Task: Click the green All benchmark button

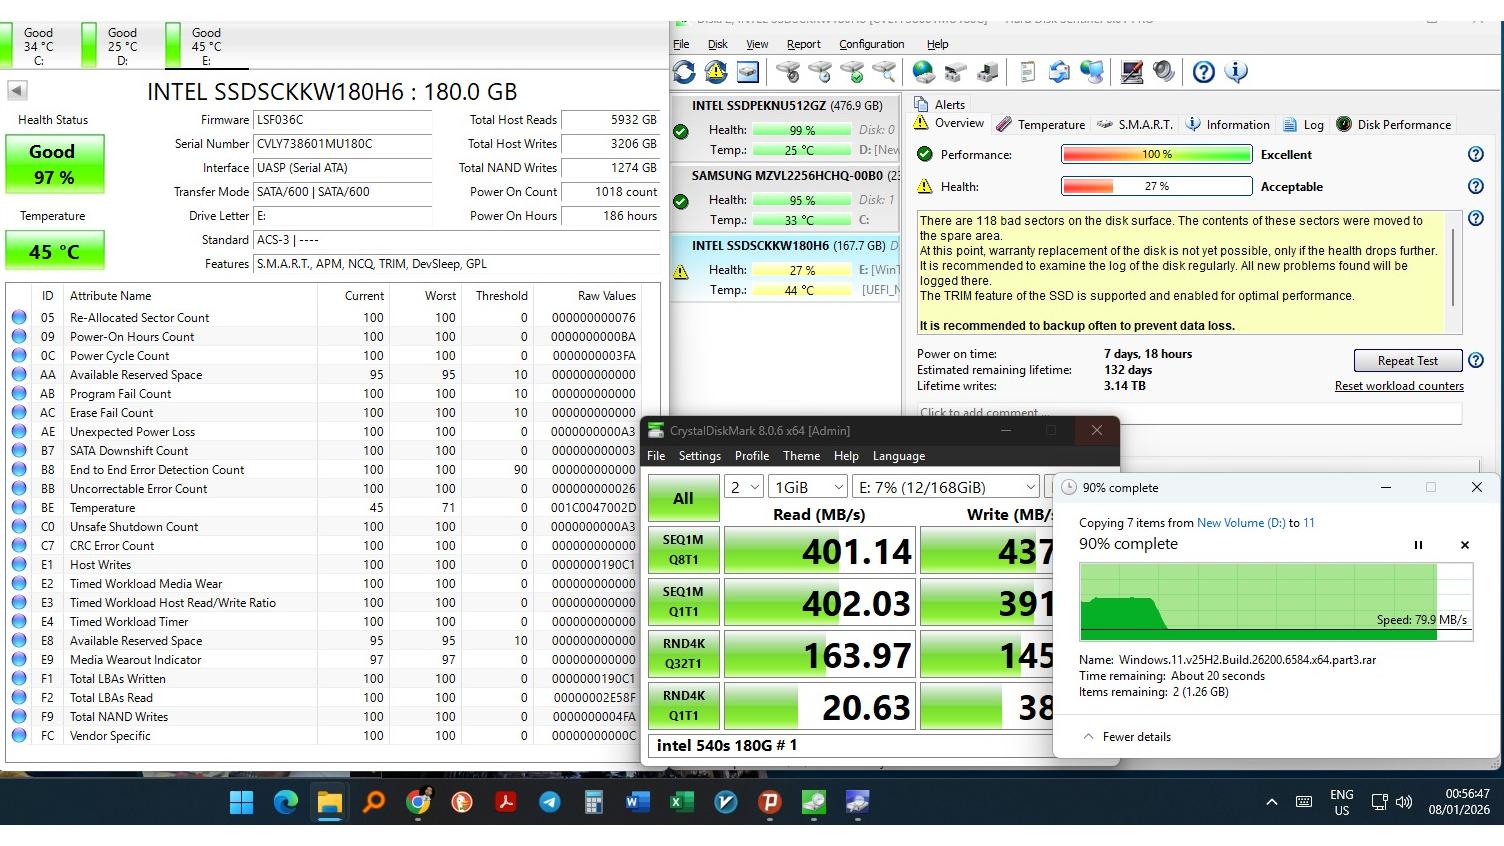Action: (x=683, y=498)
